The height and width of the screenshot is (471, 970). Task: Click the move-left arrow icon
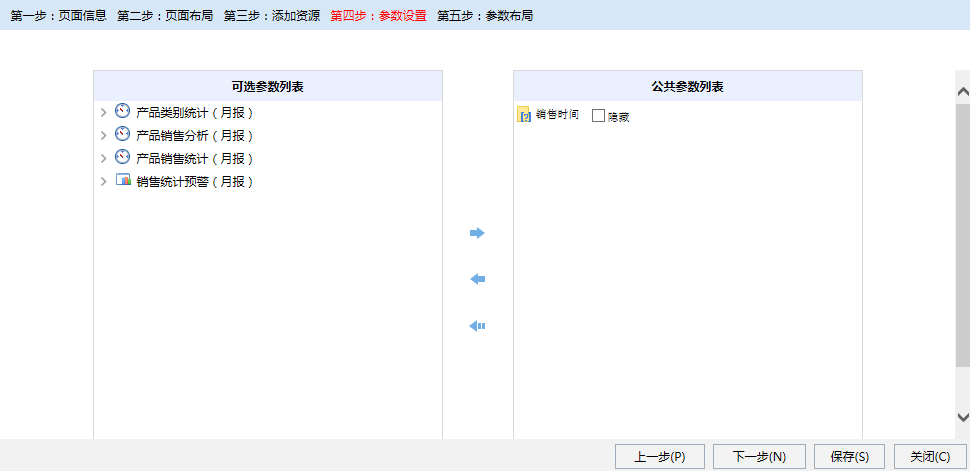pyautogui.click(x=477, y=280)
